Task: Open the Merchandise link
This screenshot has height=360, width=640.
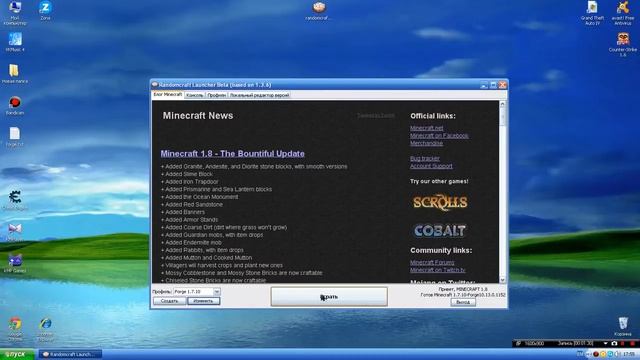Action: click(427, 143)
